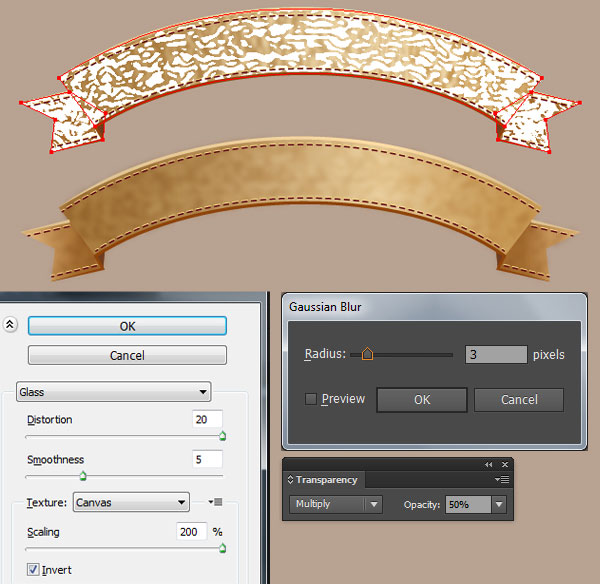Toggle the Invert checkbox

pyautogui.click(x=33, y=569)
